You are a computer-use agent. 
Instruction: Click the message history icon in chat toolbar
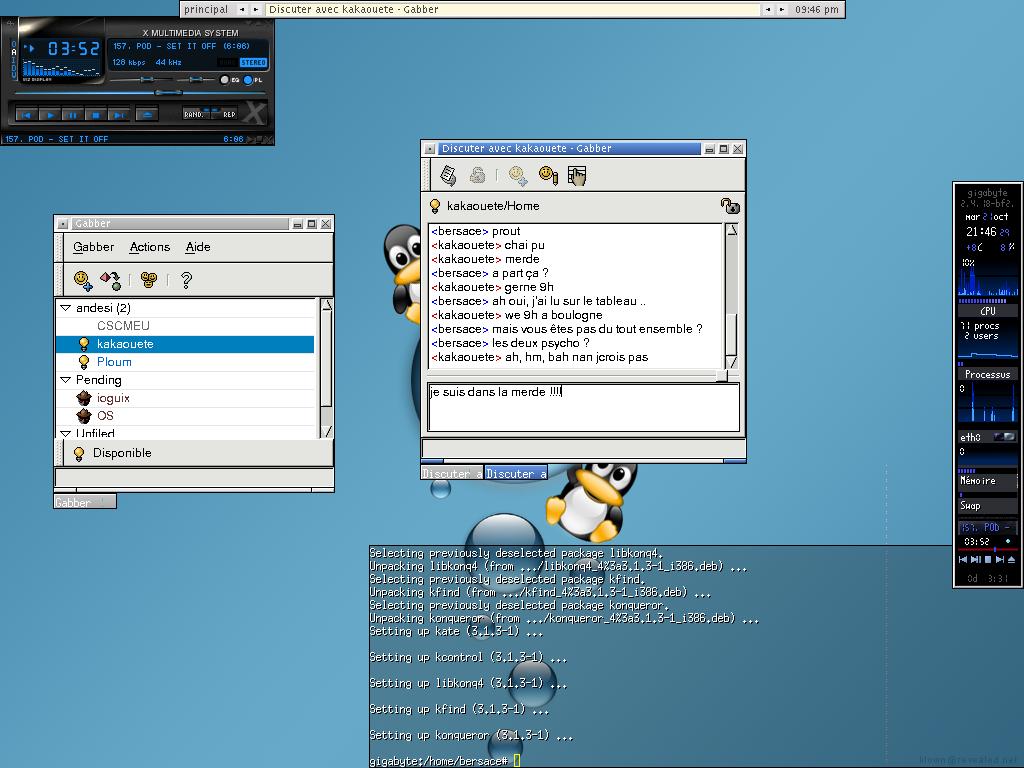coord(448,175)
